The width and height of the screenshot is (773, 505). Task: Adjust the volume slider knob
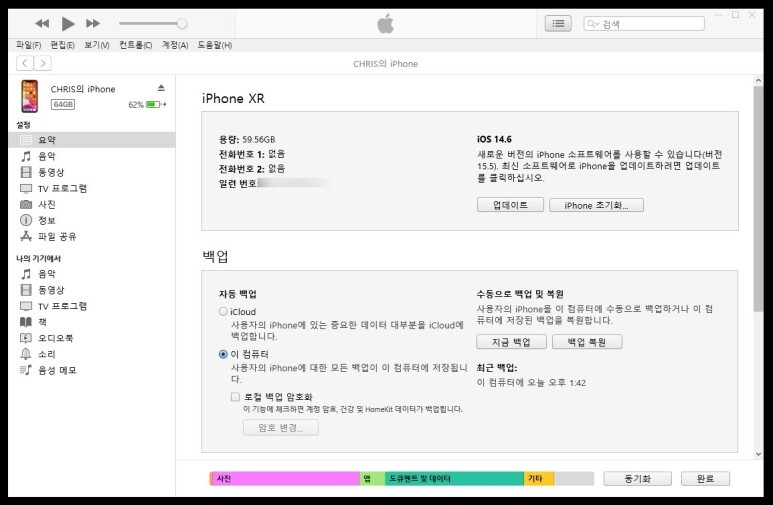click(182, 23)
